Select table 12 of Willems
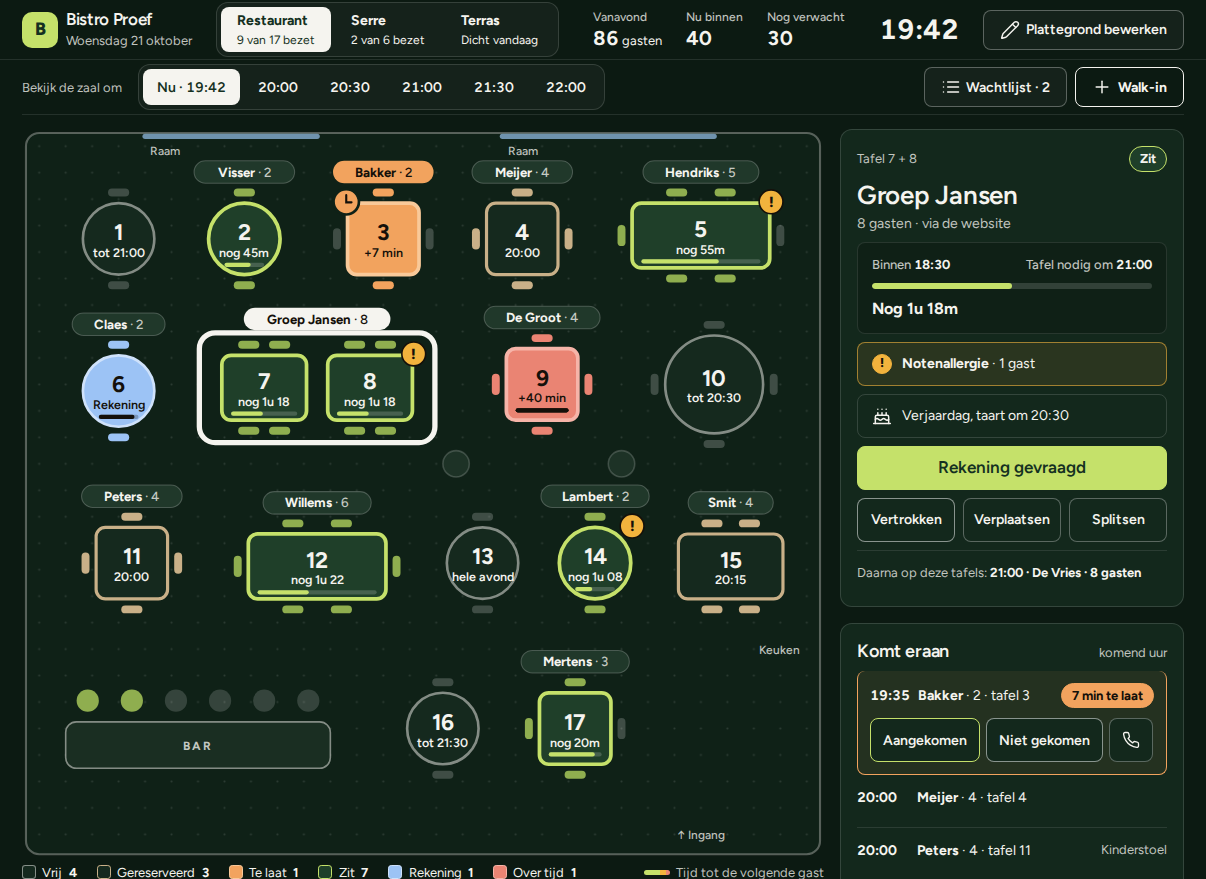This screenshot has height=879, width=1206. click(317, 566)
